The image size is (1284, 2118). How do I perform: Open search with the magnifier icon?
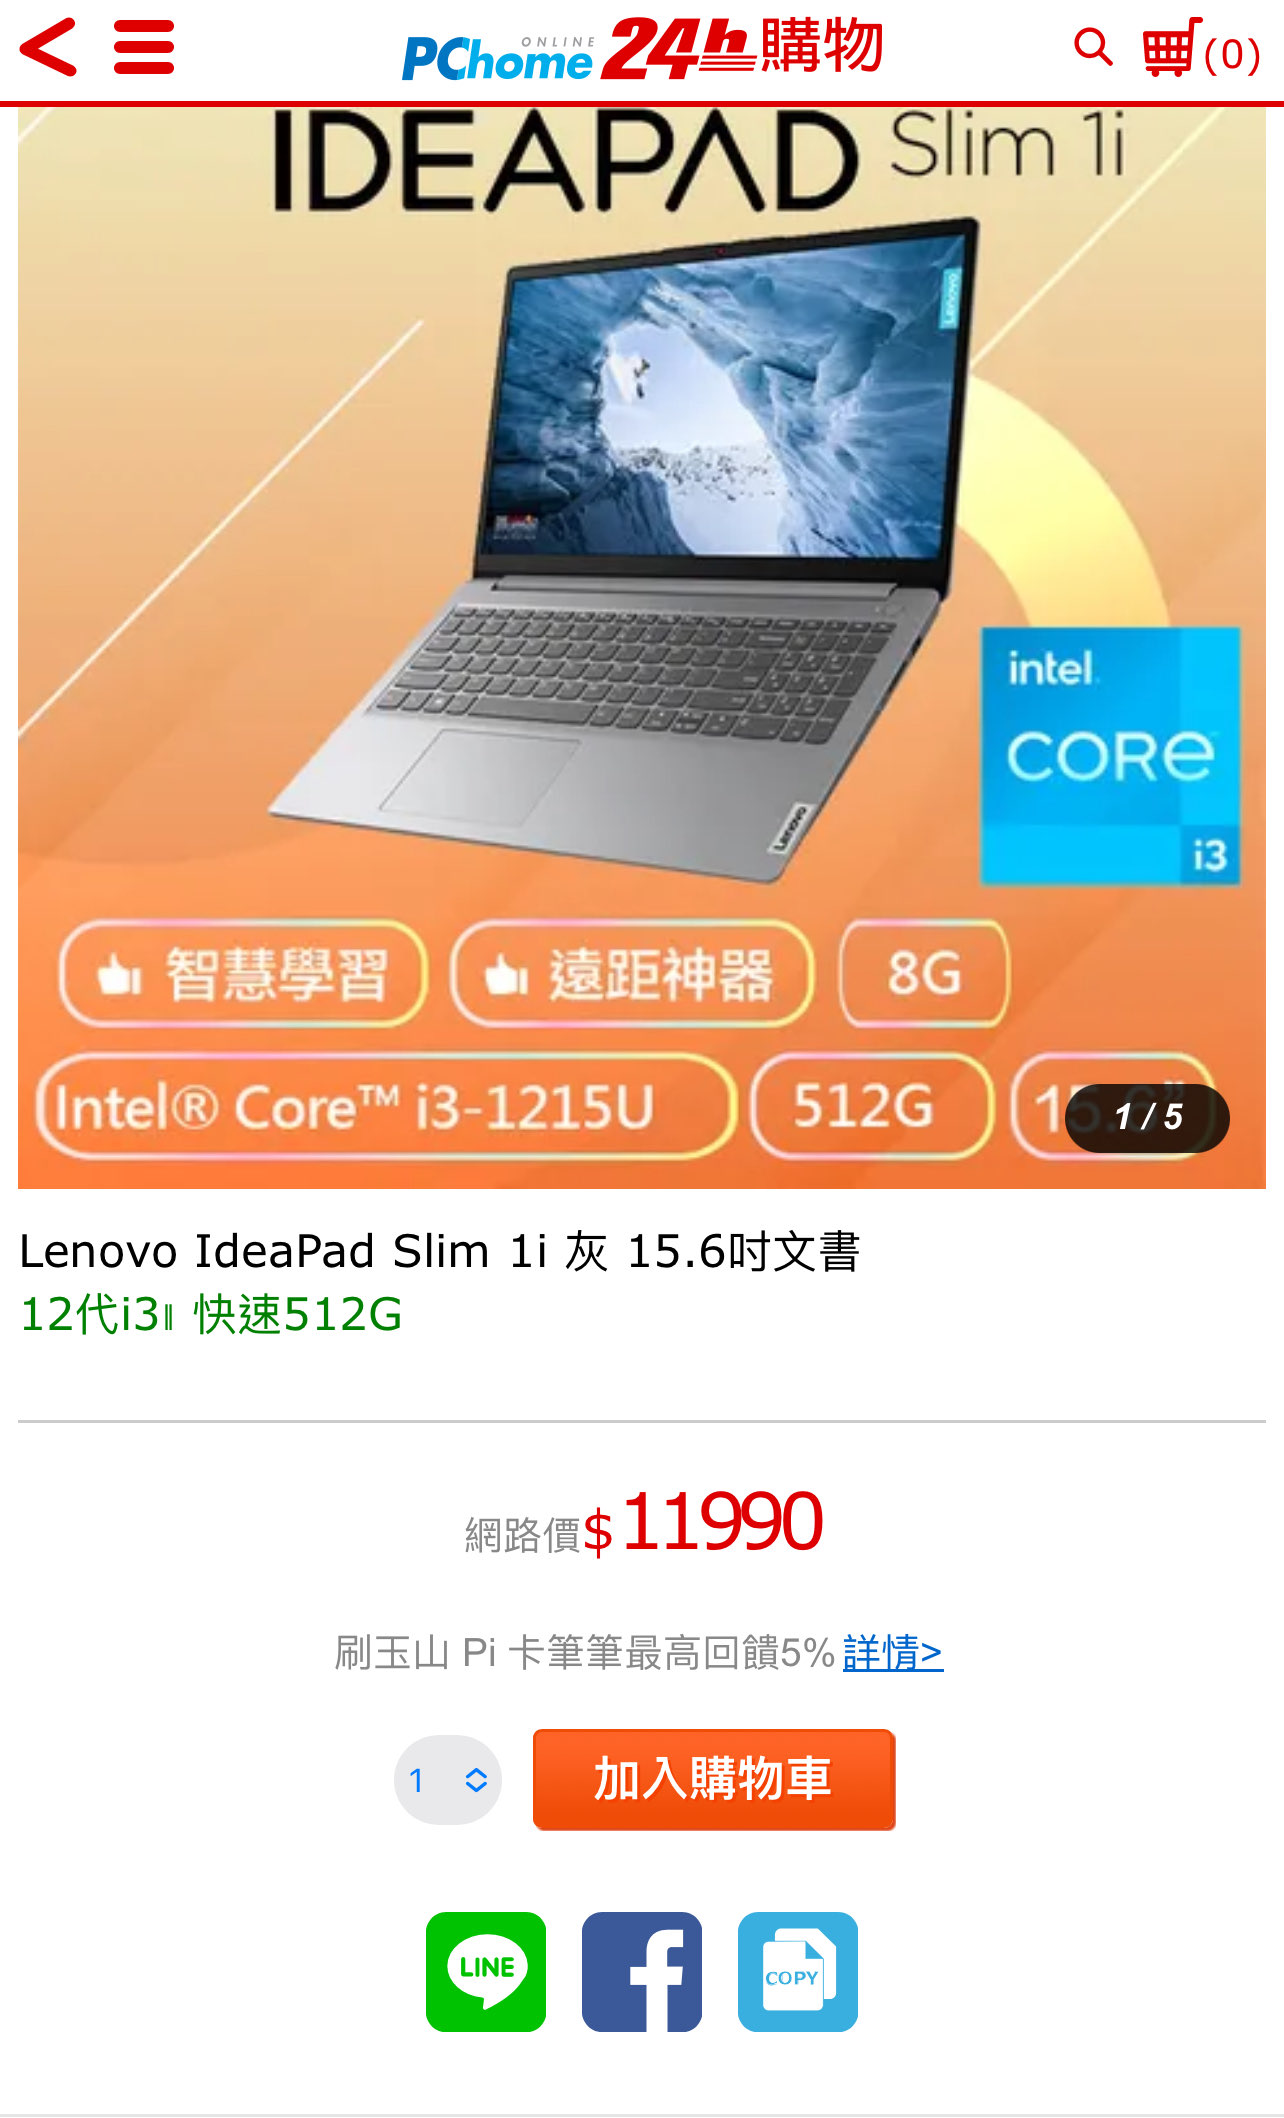pos(1093,47)
